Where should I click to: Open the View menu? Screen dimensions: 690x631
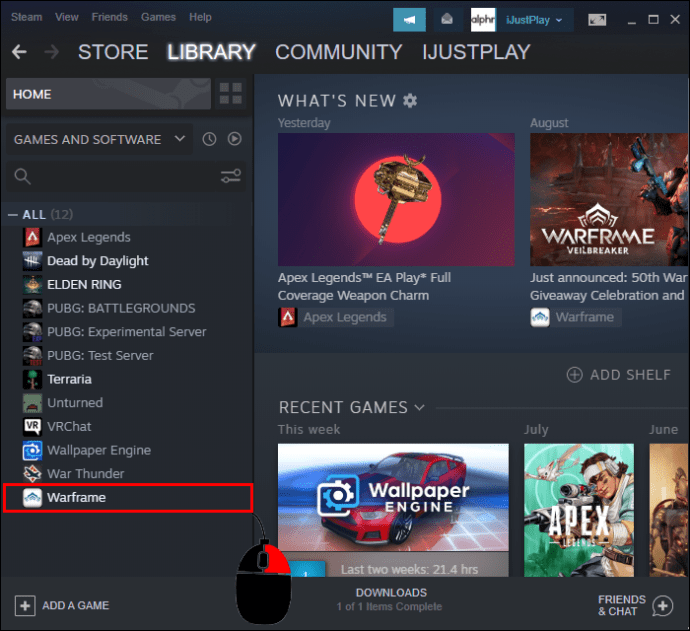tap(66, 17)
